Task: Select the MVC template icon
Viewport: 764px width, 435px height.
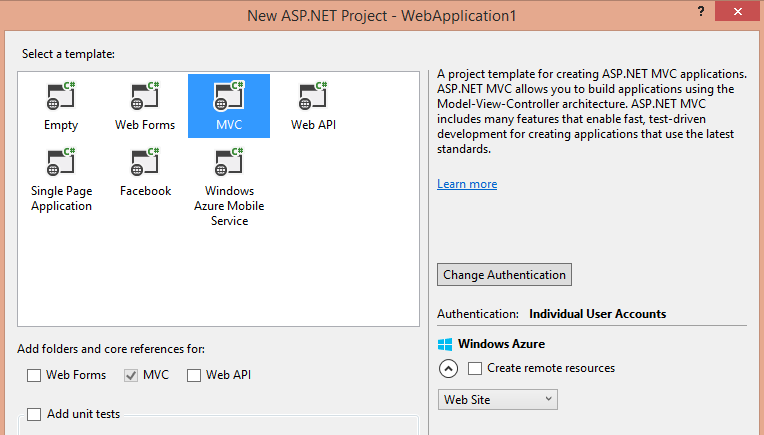Action: click(x=229, y=97)
